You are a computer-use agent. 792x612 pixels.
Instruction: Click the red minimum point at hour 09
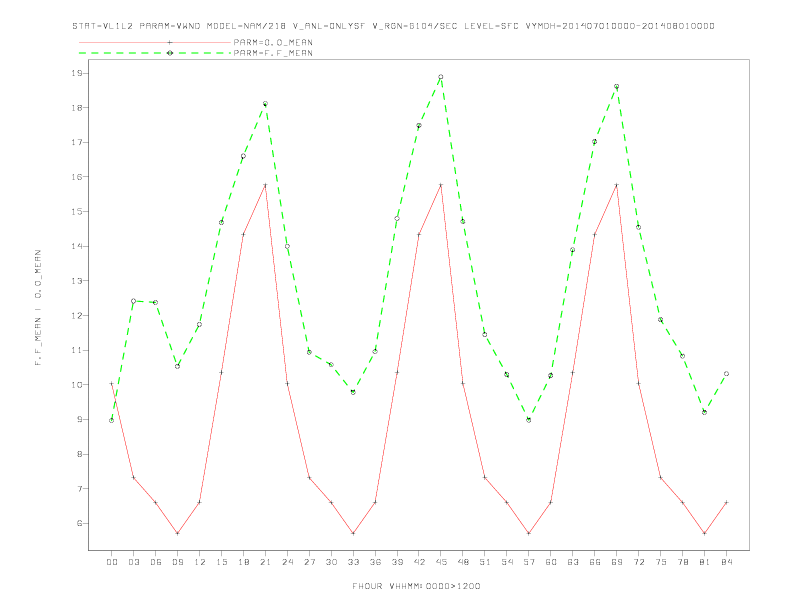[177, 533]
